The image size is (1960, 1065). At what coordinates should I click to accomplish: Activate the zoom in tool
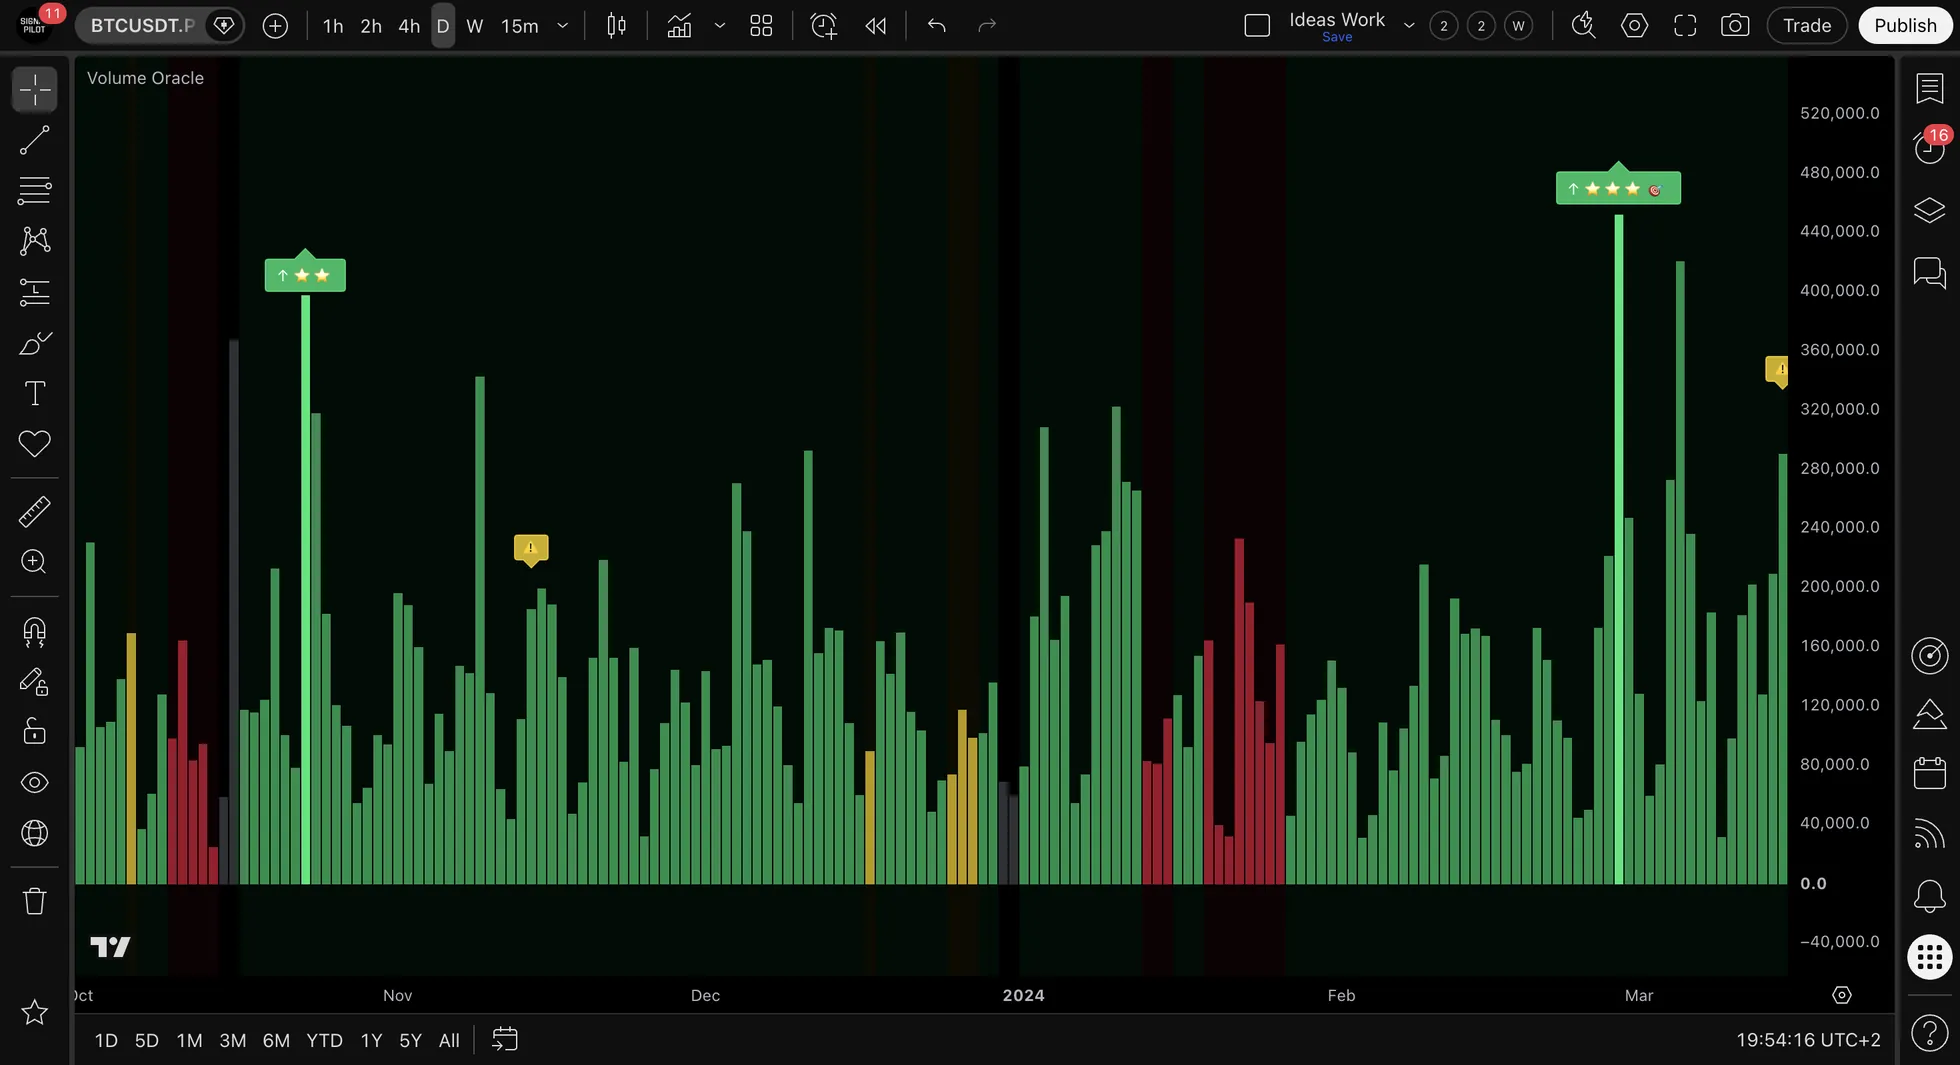pos(34,562)
